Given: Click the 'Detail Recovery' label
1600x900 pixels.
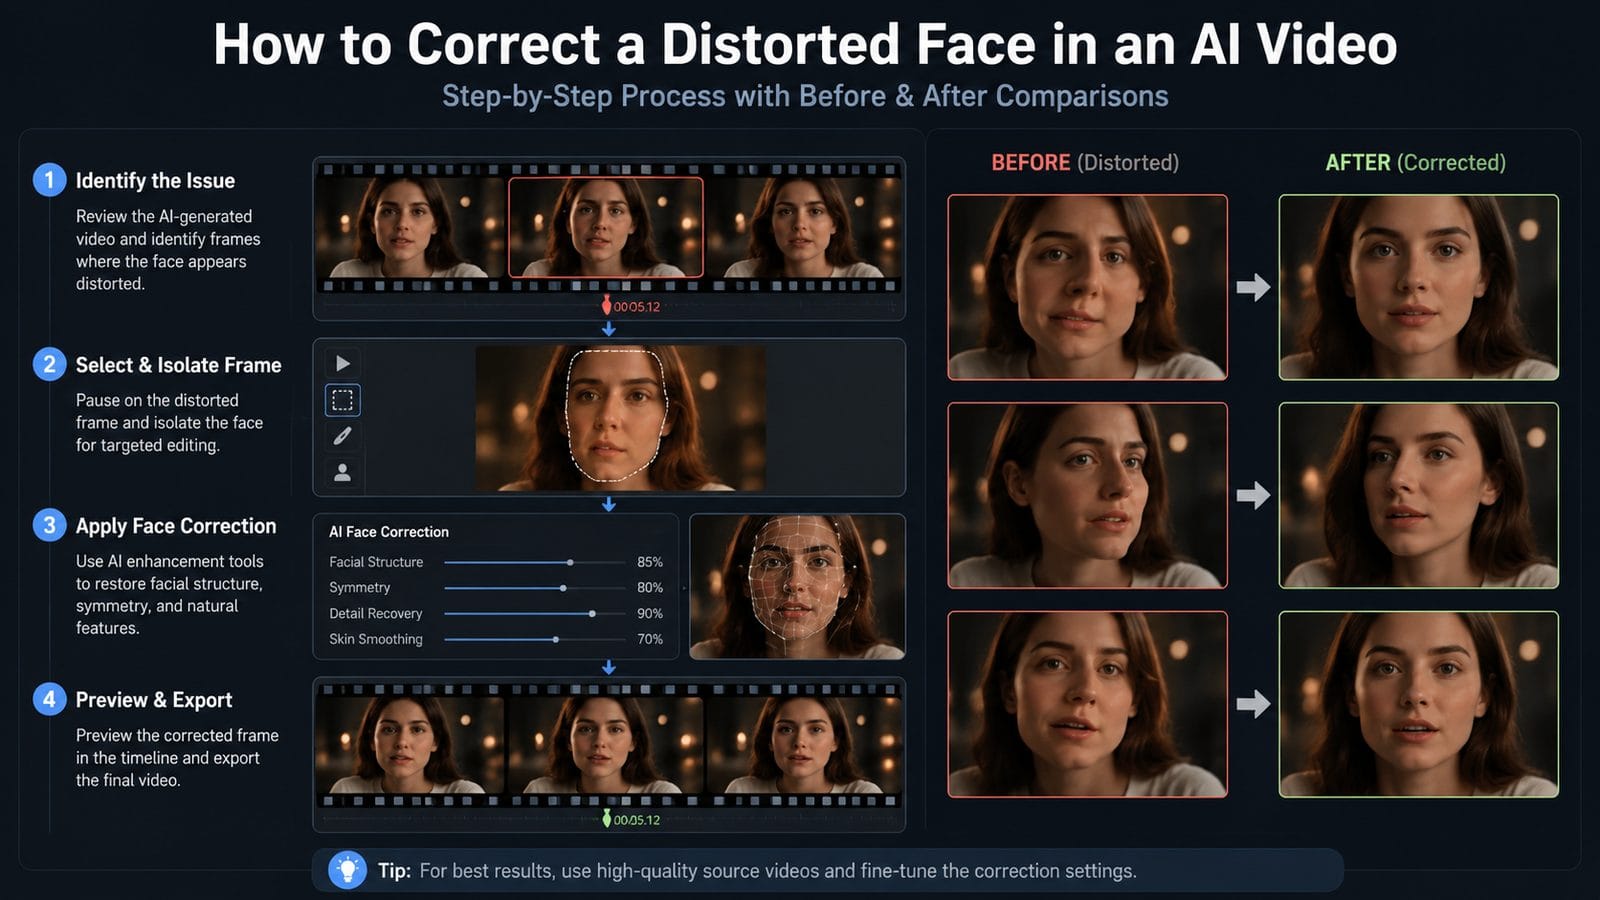Looking at the screenshot, I should click(376, 614).
